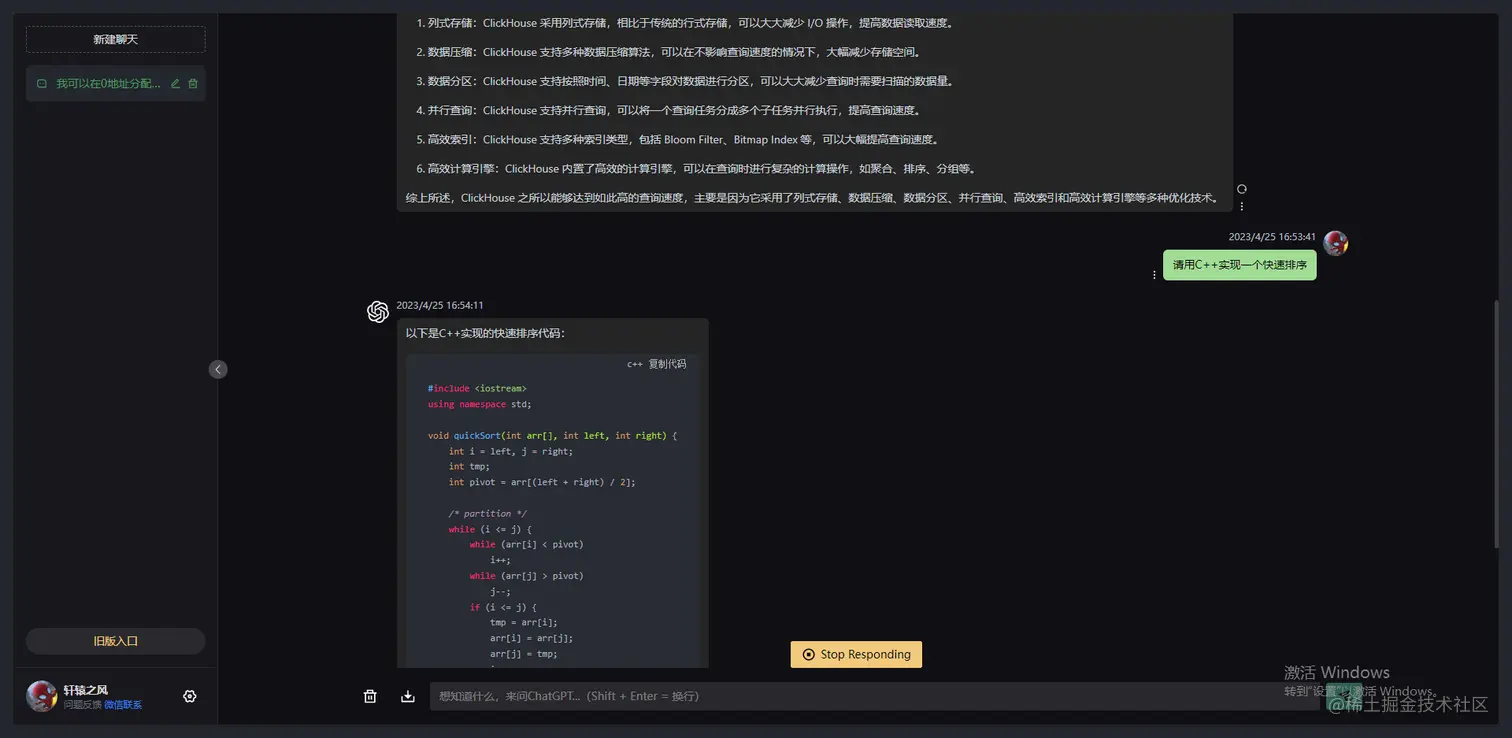Regenerate the ClickHouse answer with refresh icon
Screen dimensions: 1512x738
coord(1242,189)
